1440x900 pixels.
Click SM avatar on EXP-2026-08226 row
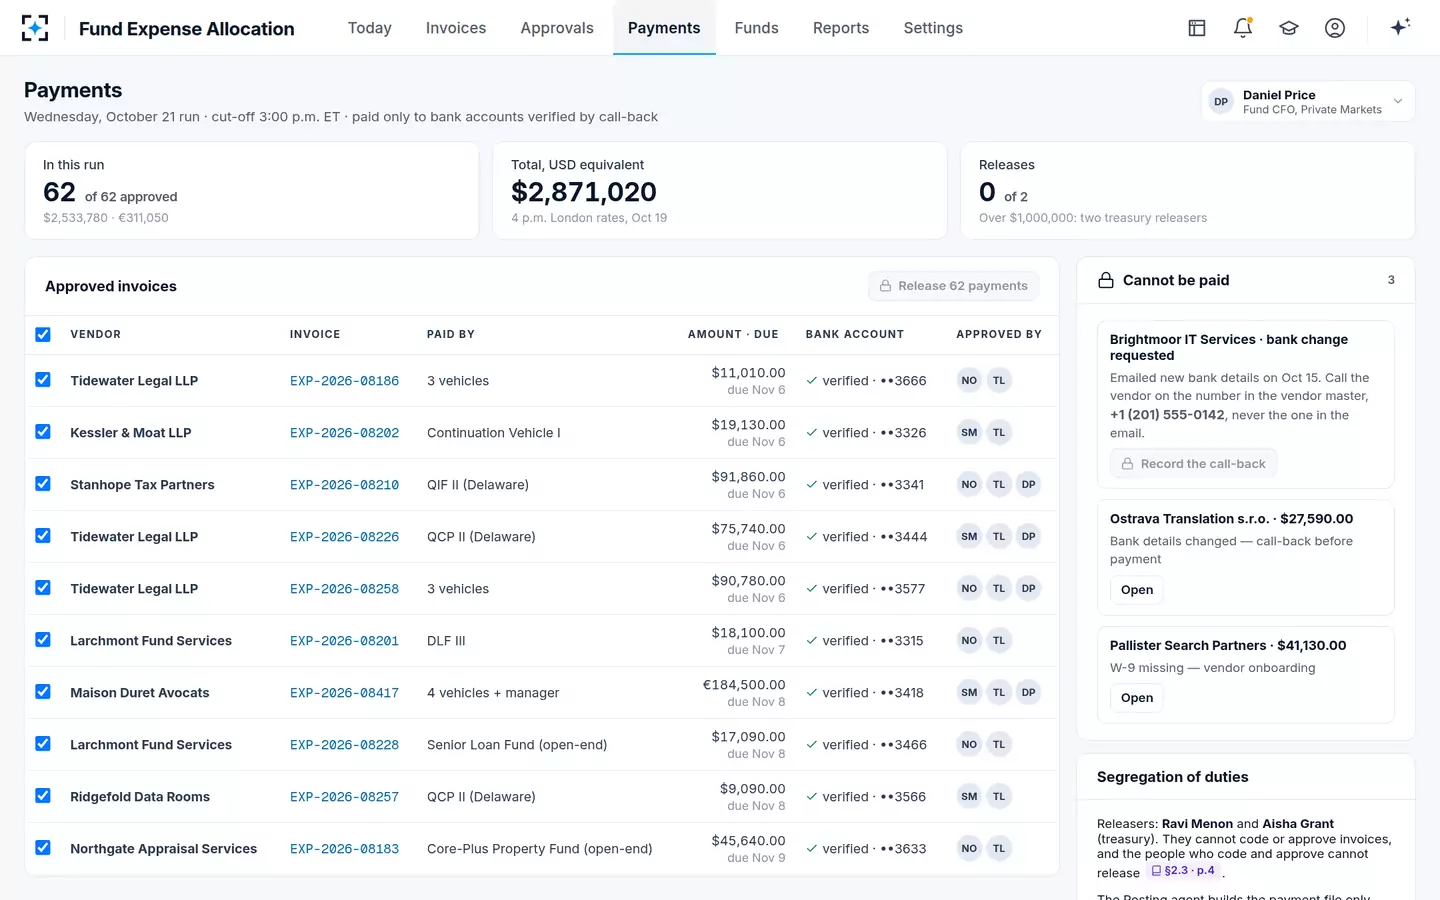[969, 536]
